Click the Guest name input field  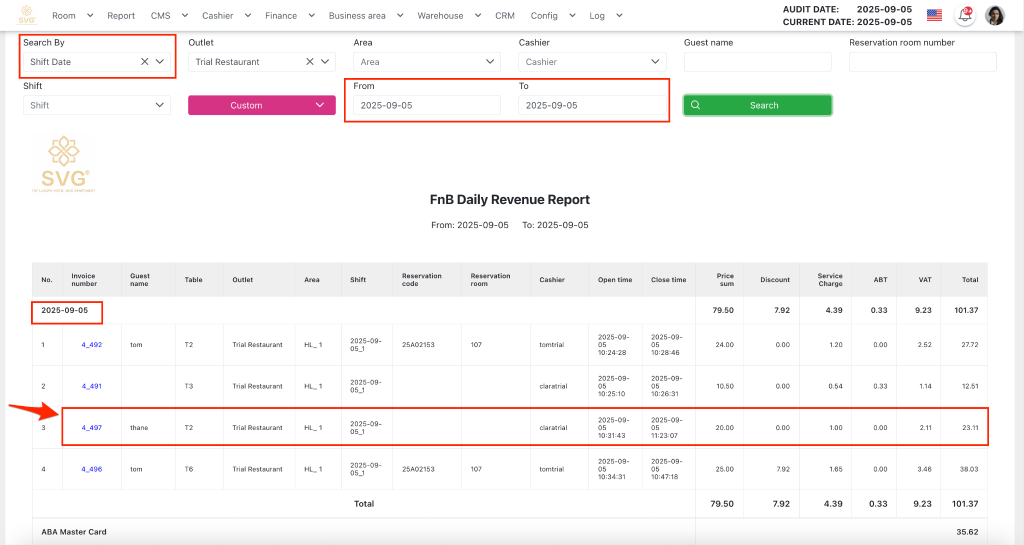pos(757,62)
